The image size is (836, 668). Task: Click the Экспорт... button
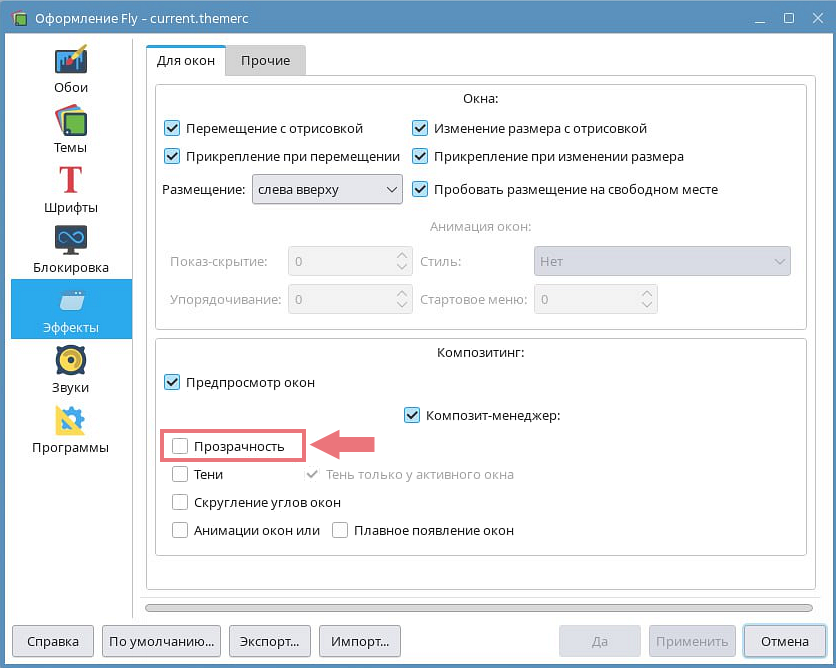coord(270,640)
